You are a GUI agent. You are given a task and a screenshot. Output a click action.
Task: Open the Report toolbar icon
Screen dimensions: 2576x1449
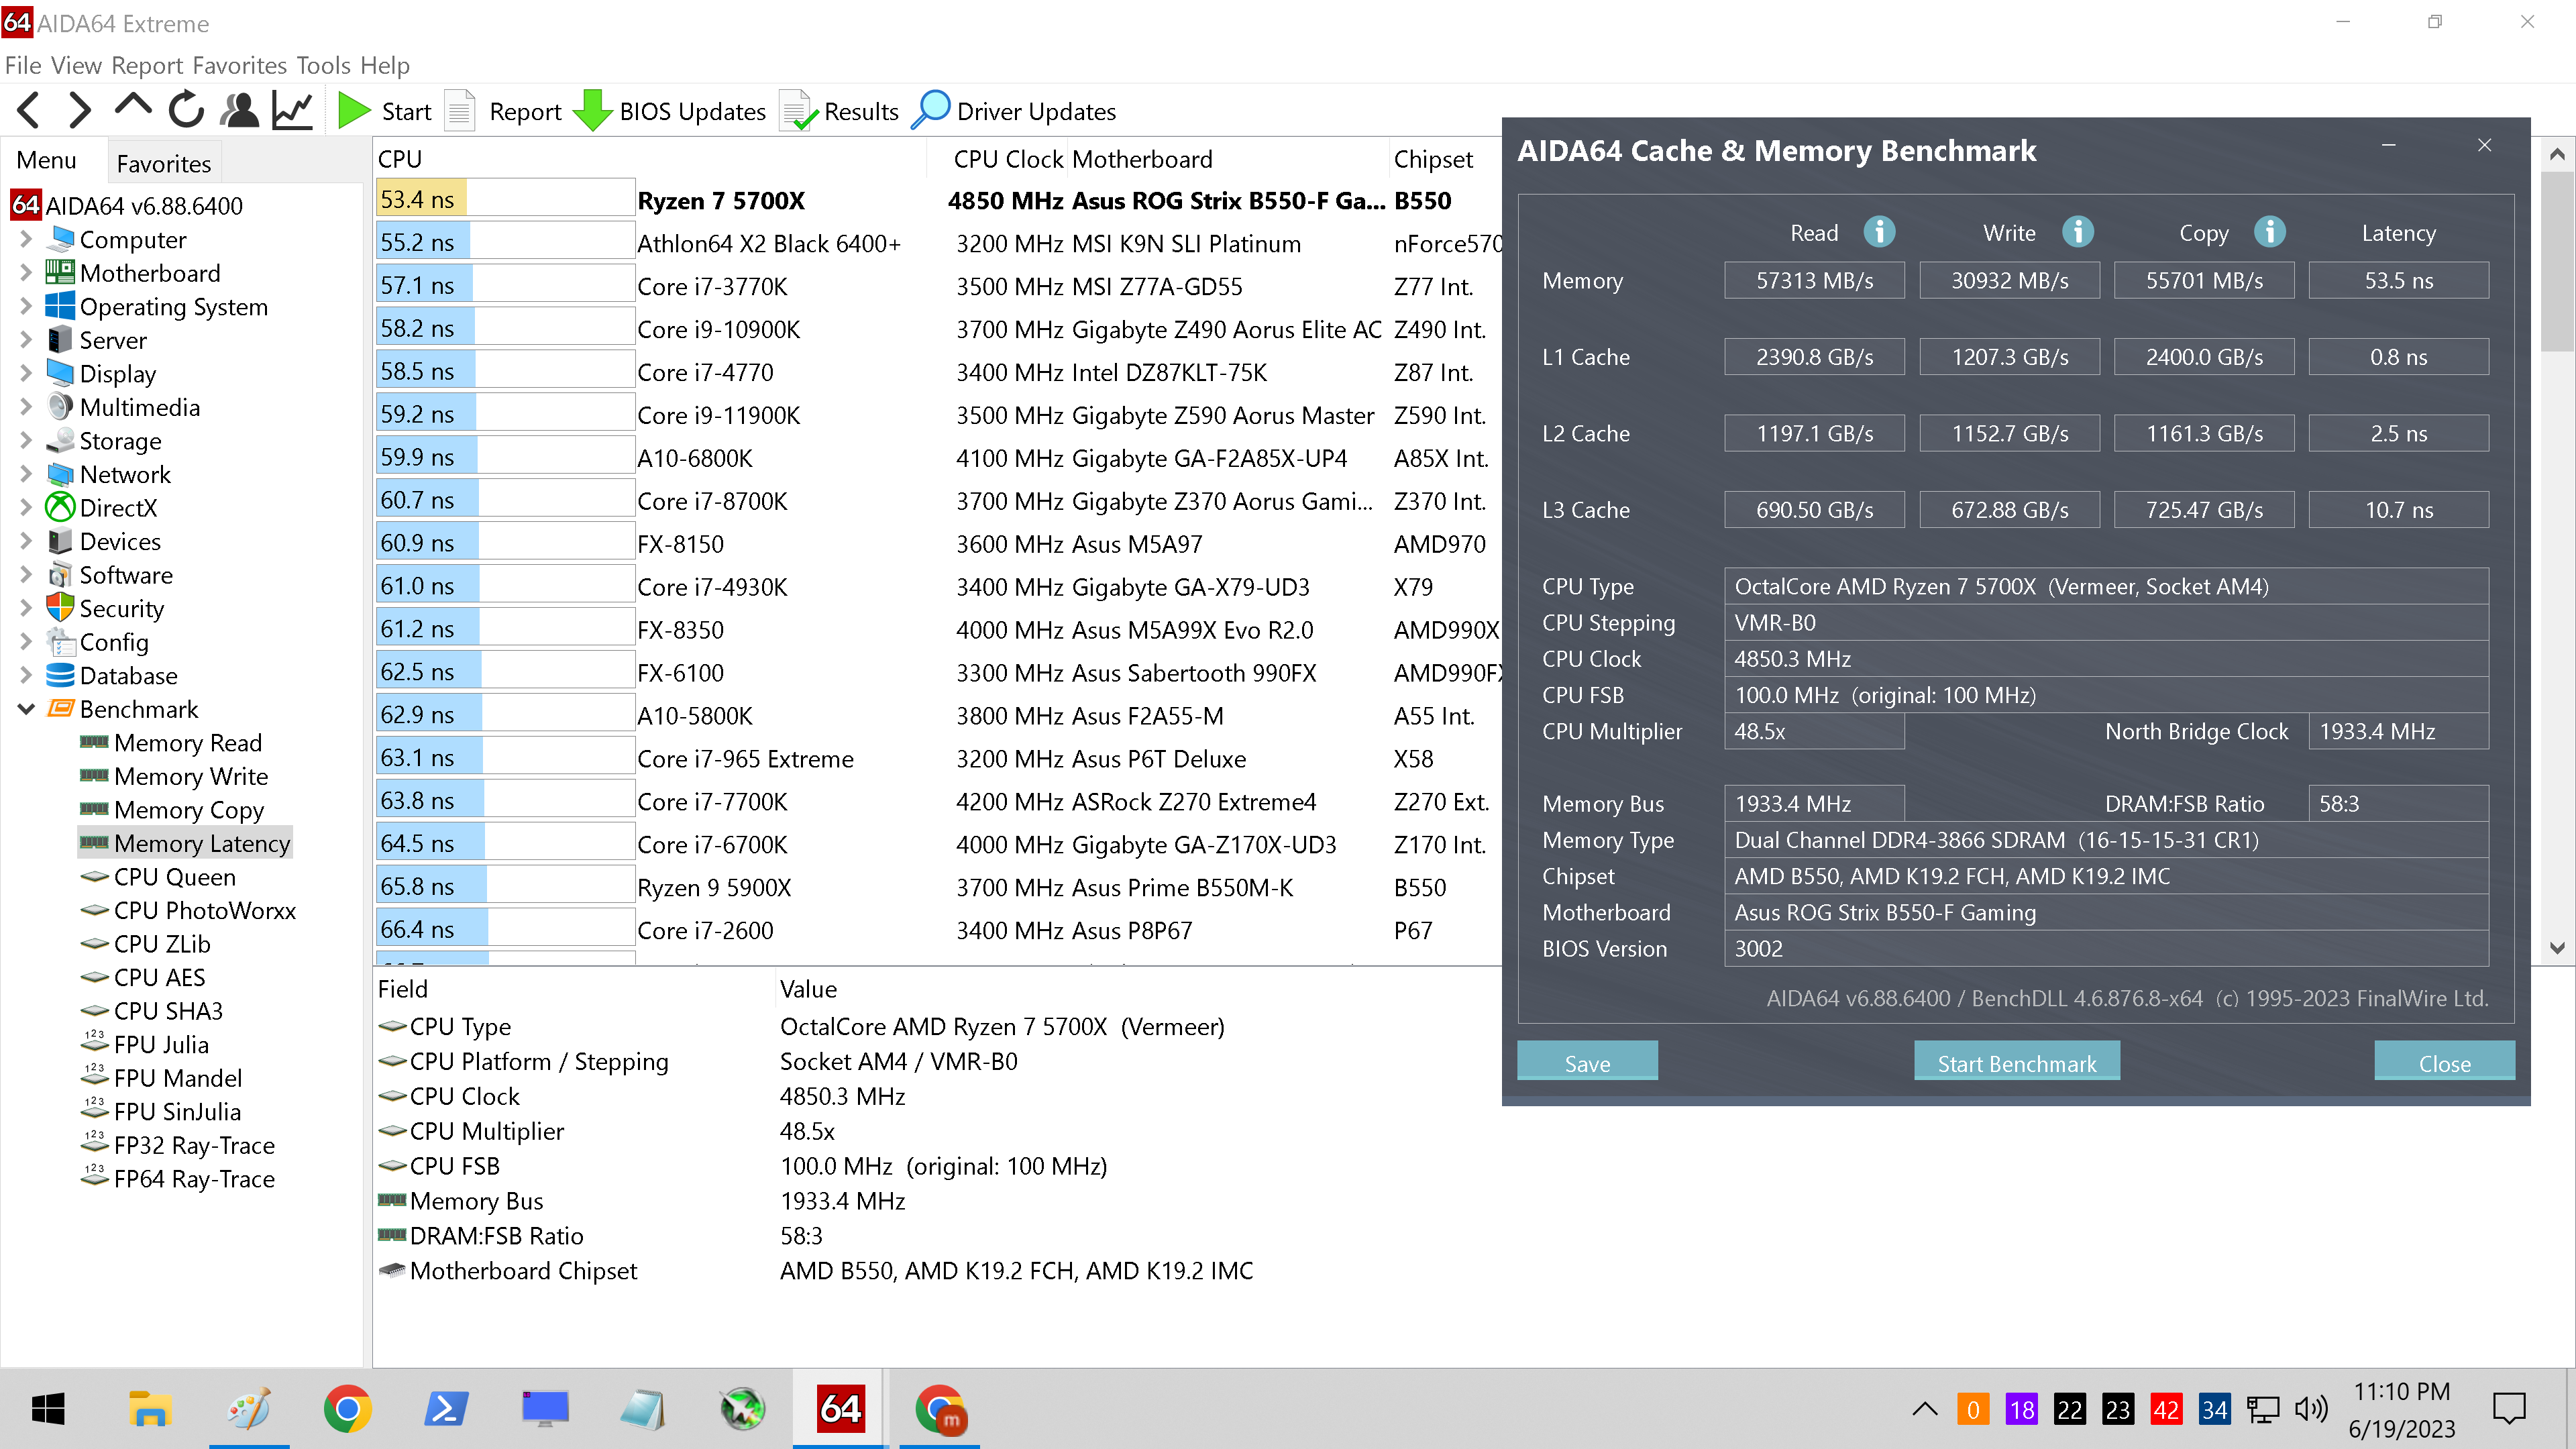tap(459, 110)
